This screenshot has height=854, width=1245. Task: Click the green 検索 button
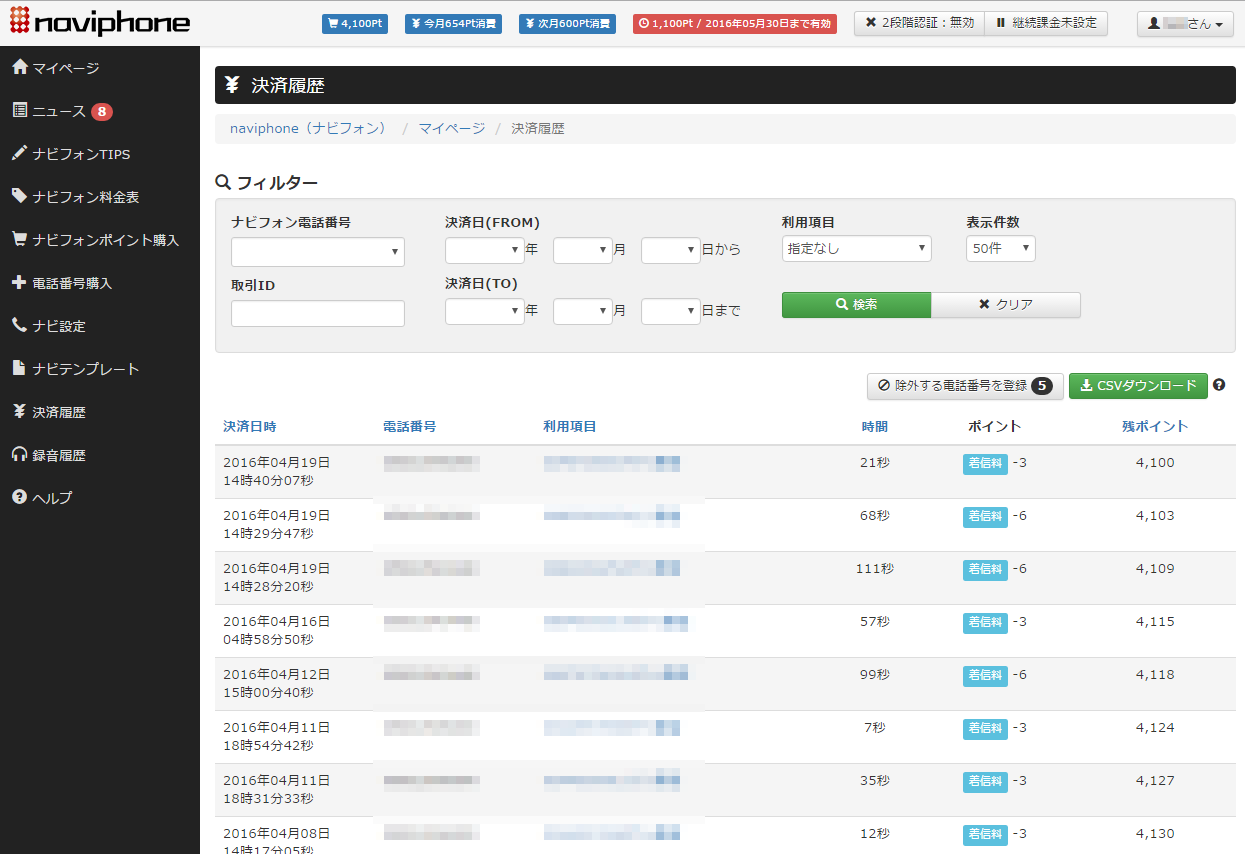(x=856, y=305)
